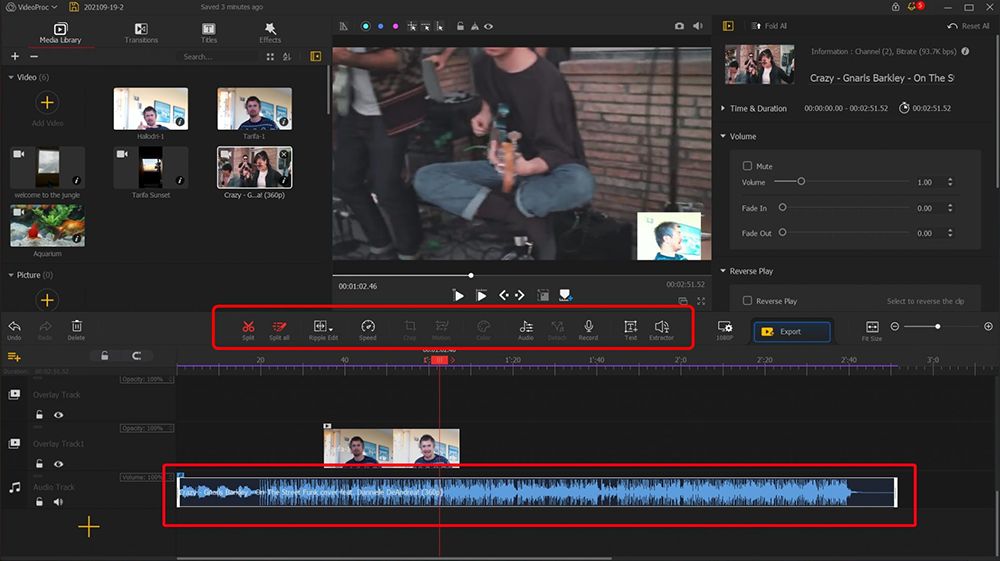
Task: Collapse the Reverse Play section
Action: [723, 271]
